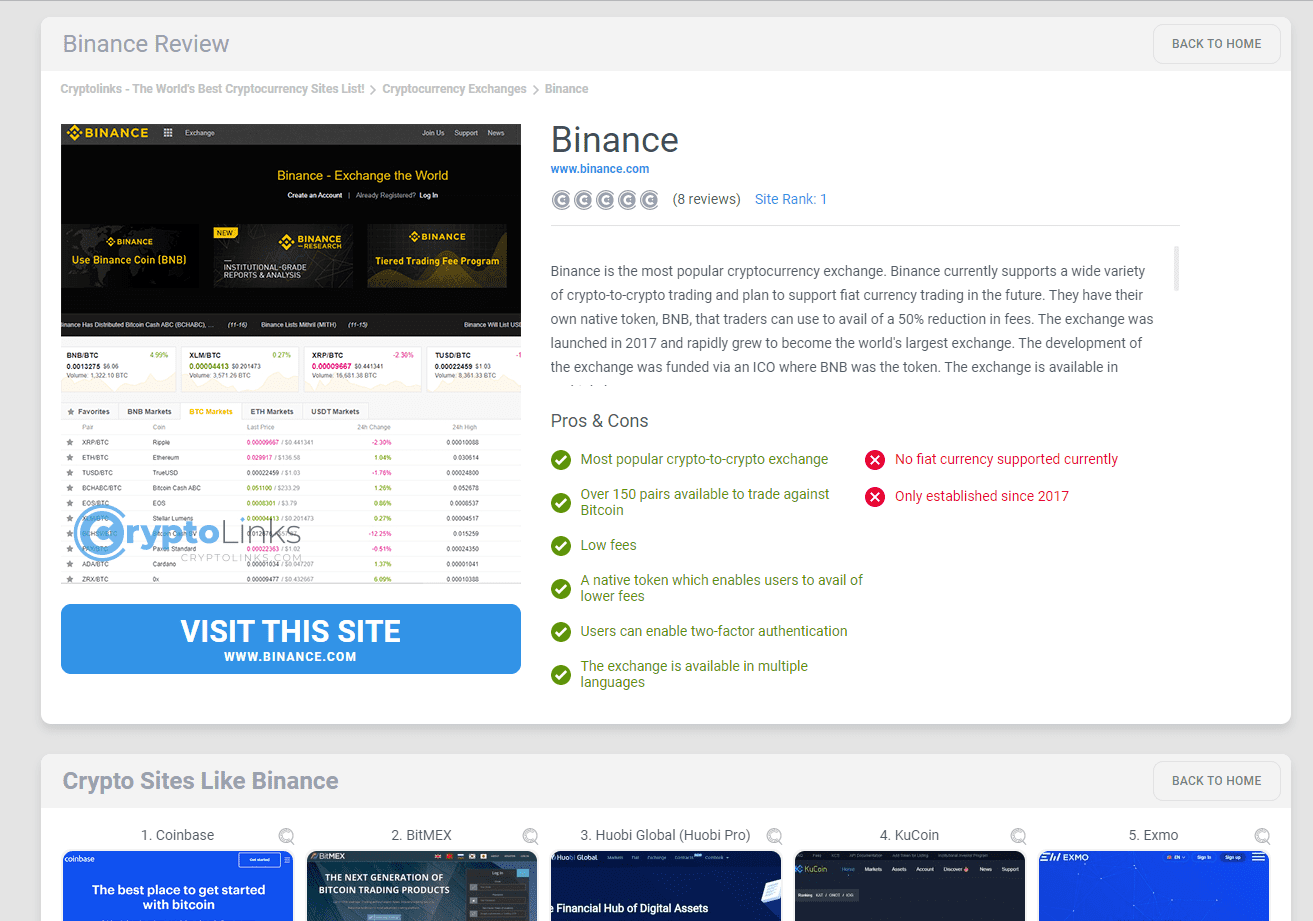
Task: Click the first rating coin icon
Action: click(561, 200)
